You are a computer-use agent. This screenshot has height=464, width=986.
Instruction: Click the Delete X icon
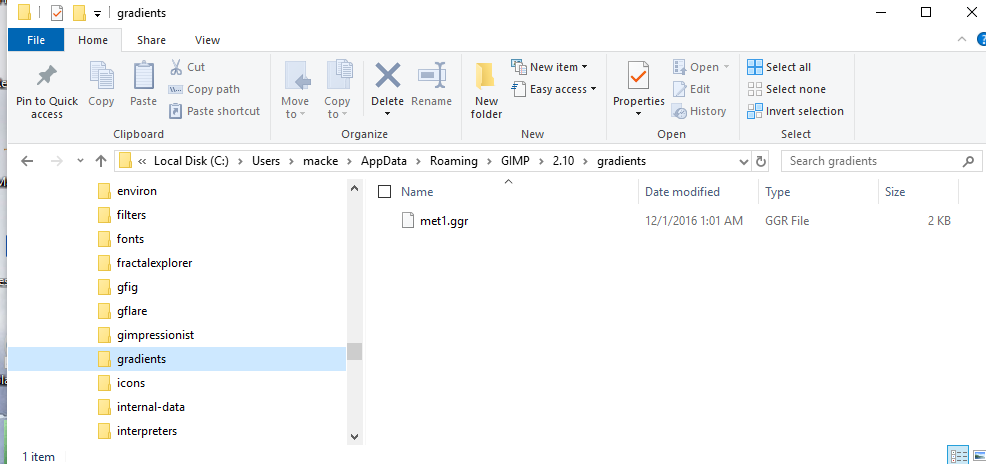[387, 75]
